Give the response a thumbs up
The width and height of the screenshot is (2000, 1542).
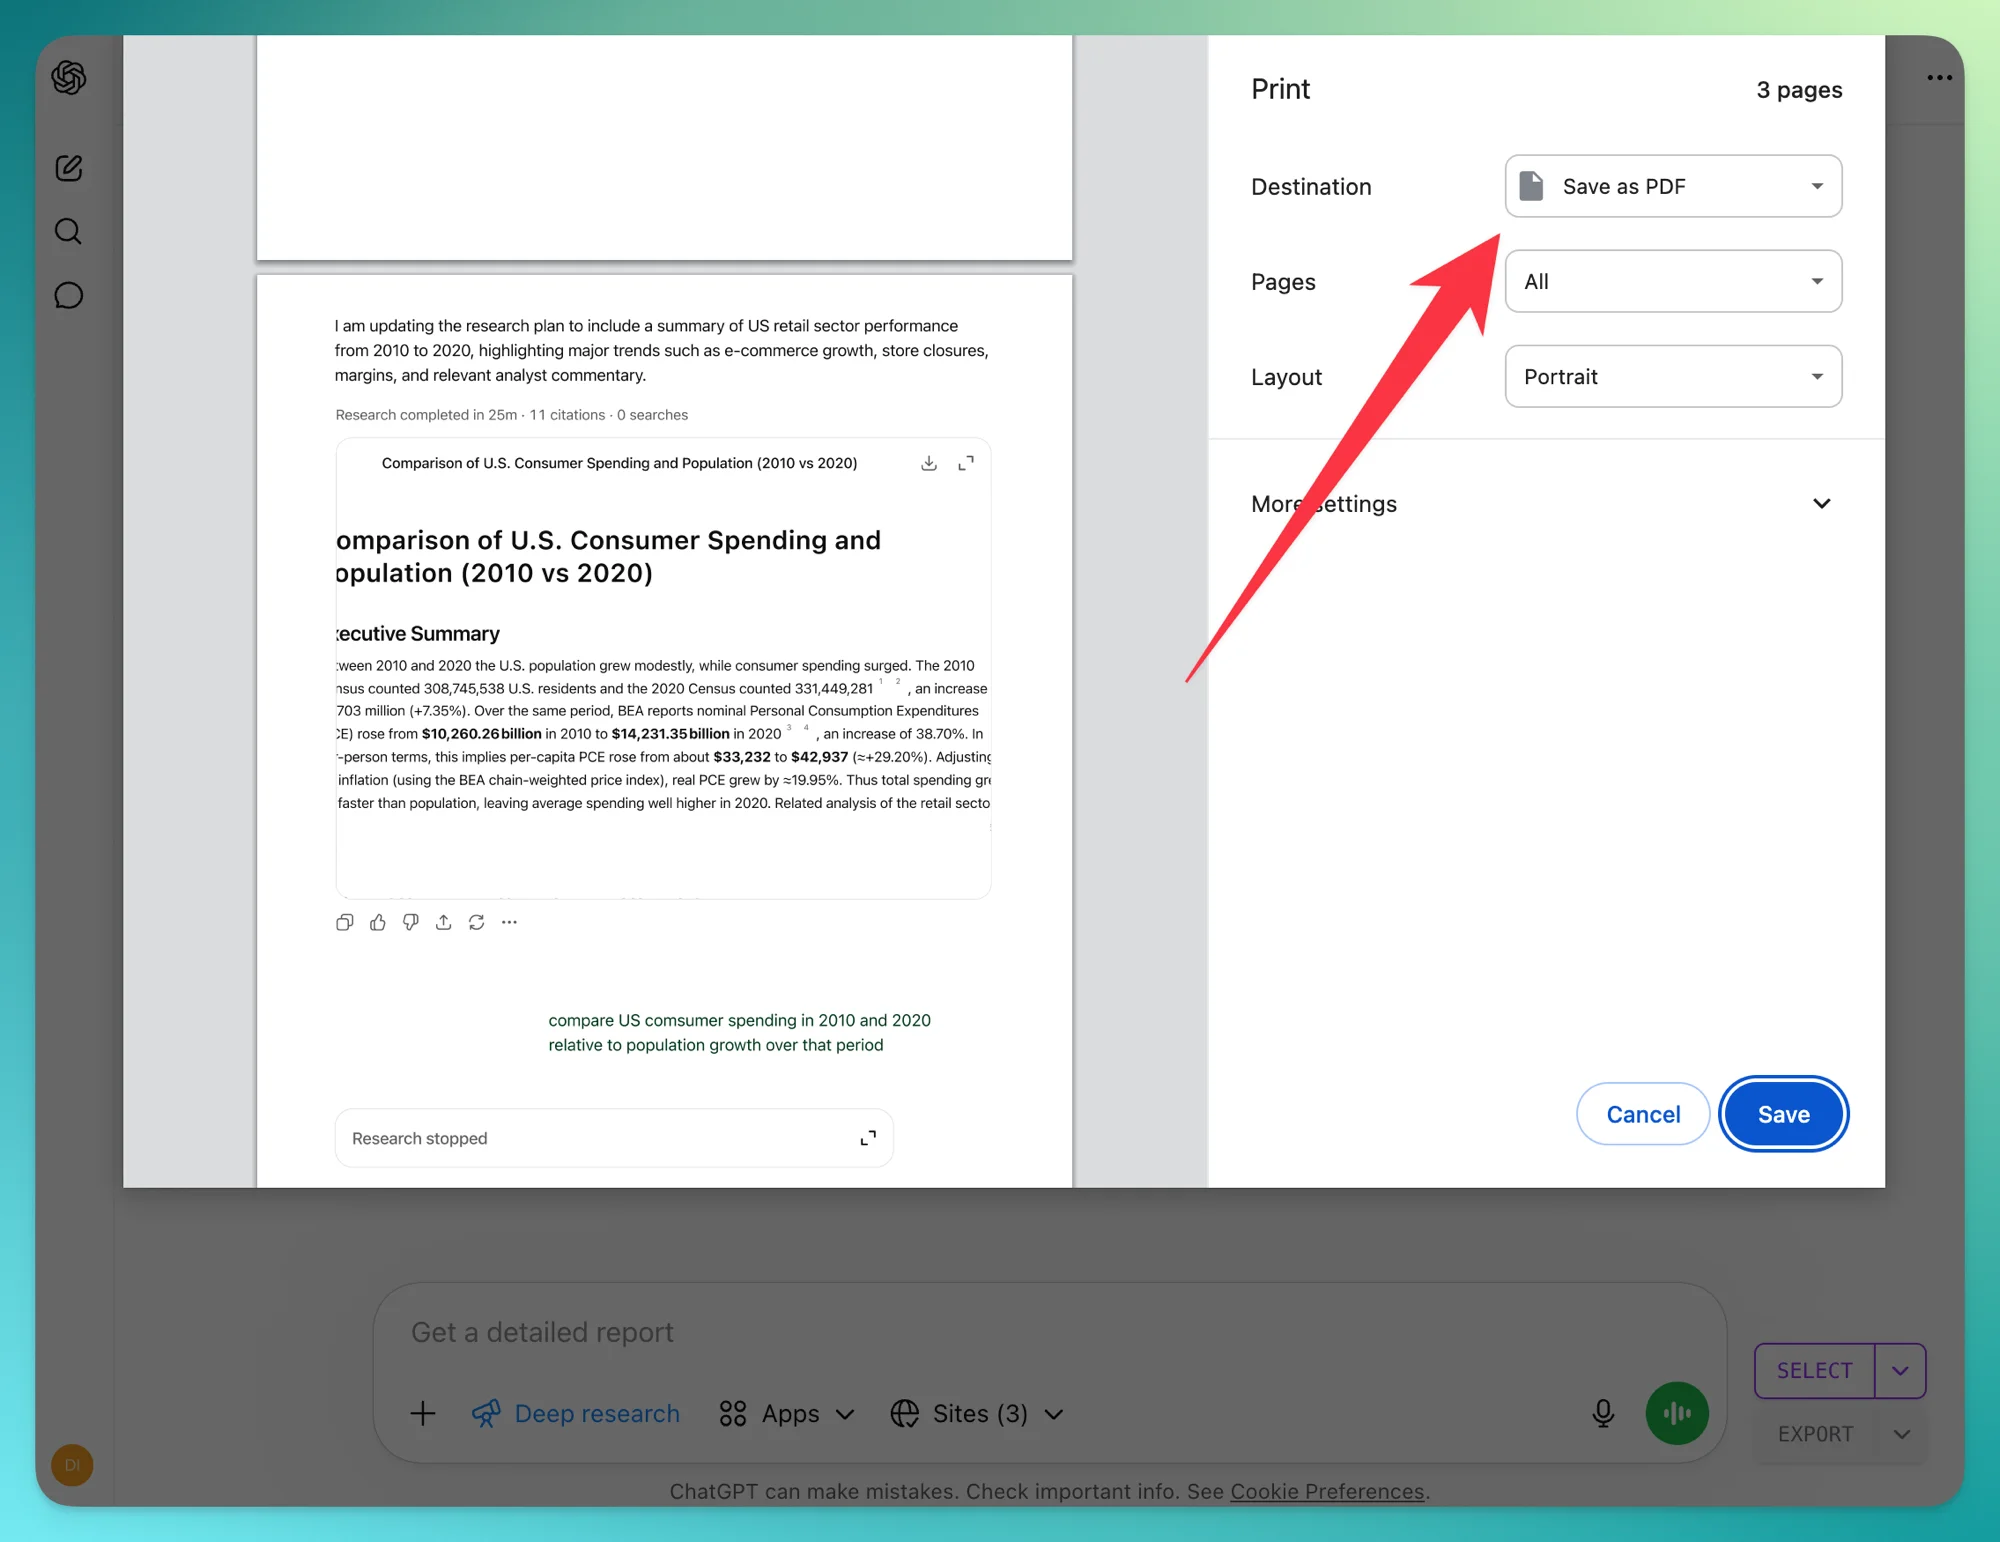click(378, 922)
